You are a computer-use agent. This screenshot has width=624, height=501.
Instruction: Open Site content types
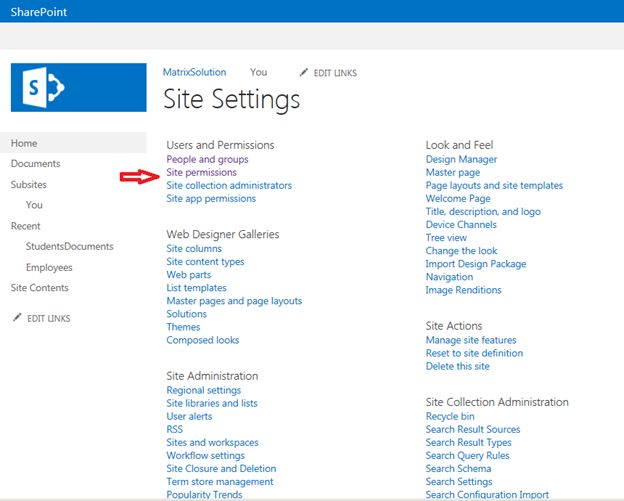(x=205, y=262)
